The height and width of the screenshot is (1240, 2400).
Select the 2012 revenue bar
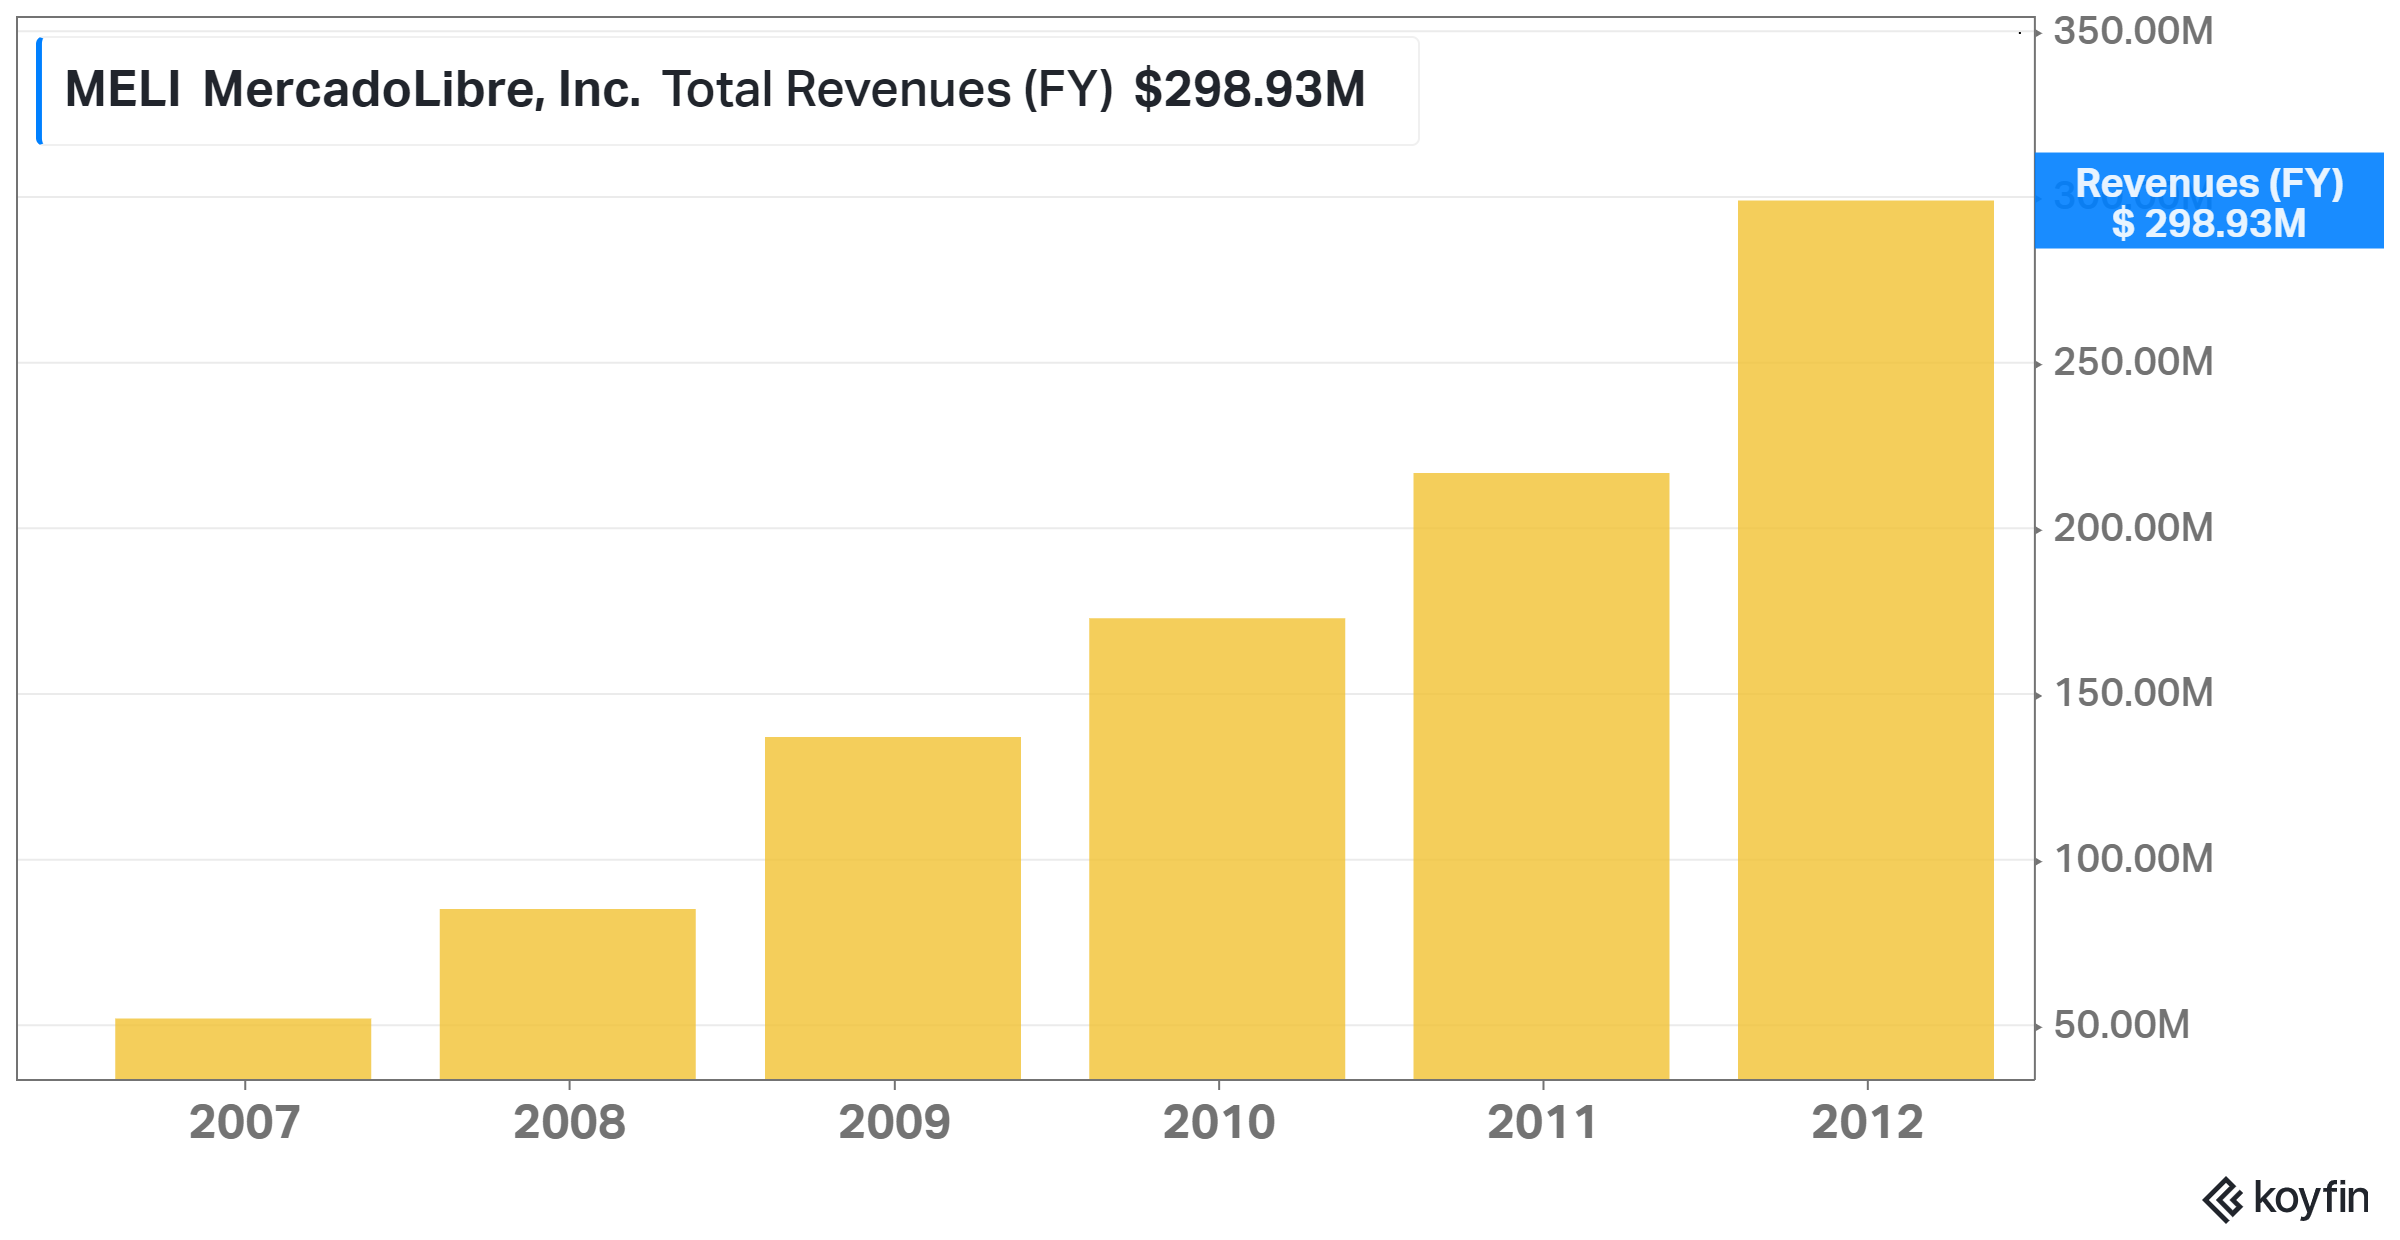pyautogui.click(x=1866, y=640)
